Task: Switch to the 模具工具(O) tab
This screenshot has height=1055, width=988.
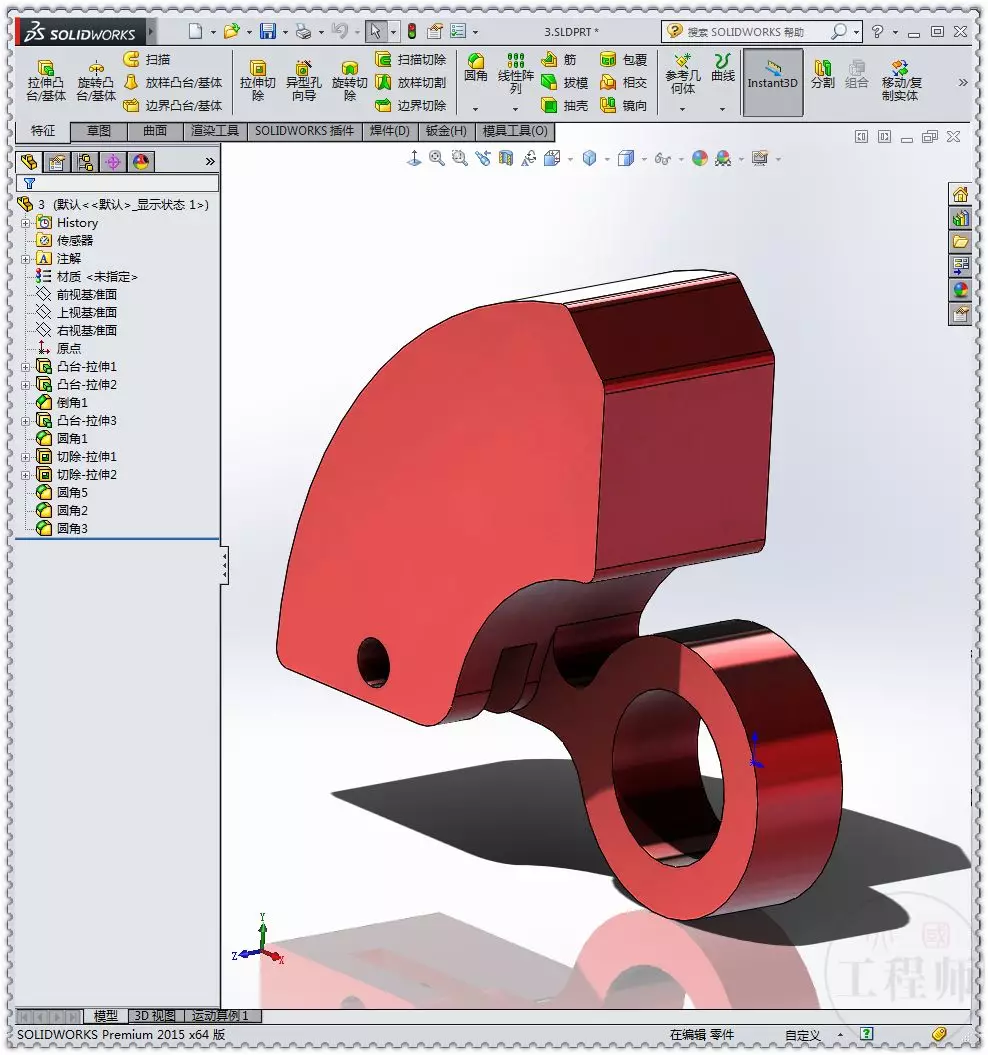Action: [x=515, y=131]
